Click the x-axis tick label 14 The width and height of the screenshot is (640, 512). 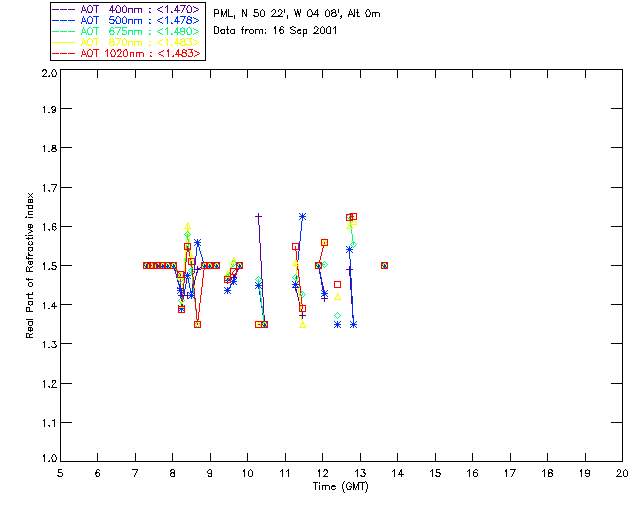pyautogui.click(x=398, y=473)
